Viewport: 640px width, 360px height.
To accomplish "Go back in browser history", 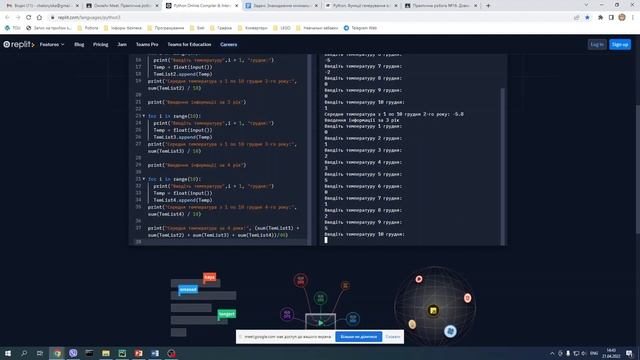I will pyautogui.click(x=7, y=18).
